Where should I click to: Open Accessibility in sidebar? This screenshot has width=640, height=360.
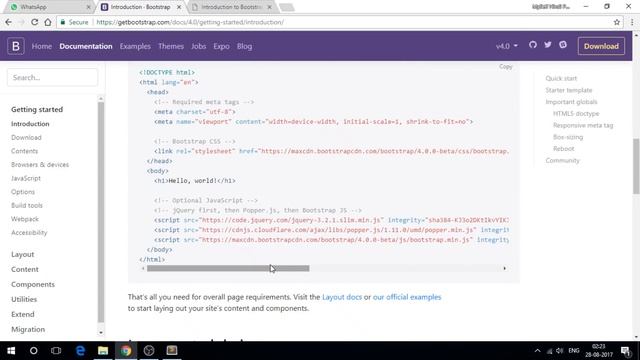coord(29,233)
